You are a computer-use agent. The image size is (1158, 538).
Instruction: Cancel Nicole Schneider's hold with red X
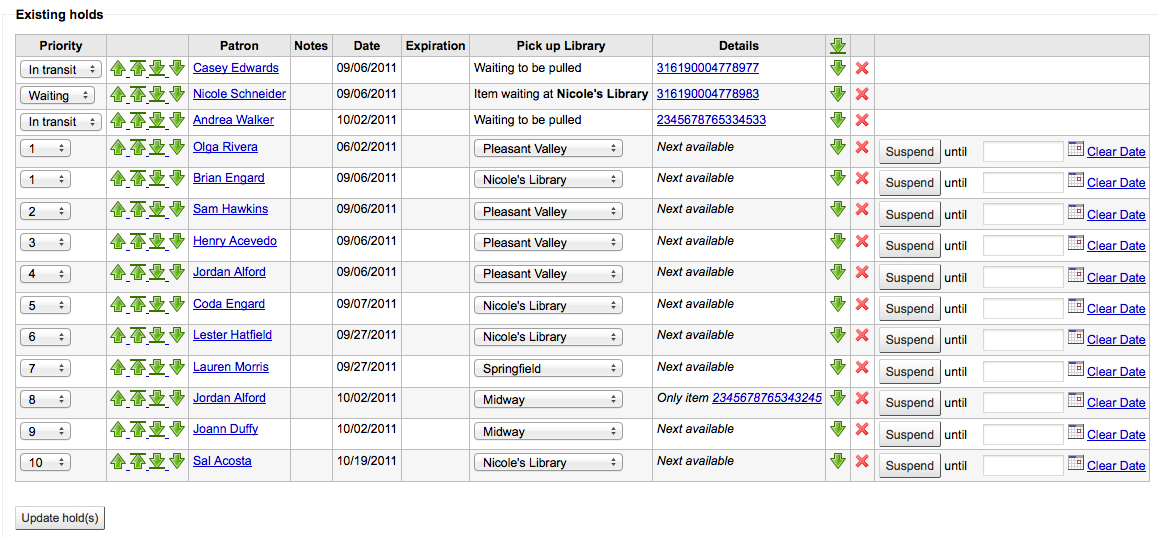click(861, 95)
